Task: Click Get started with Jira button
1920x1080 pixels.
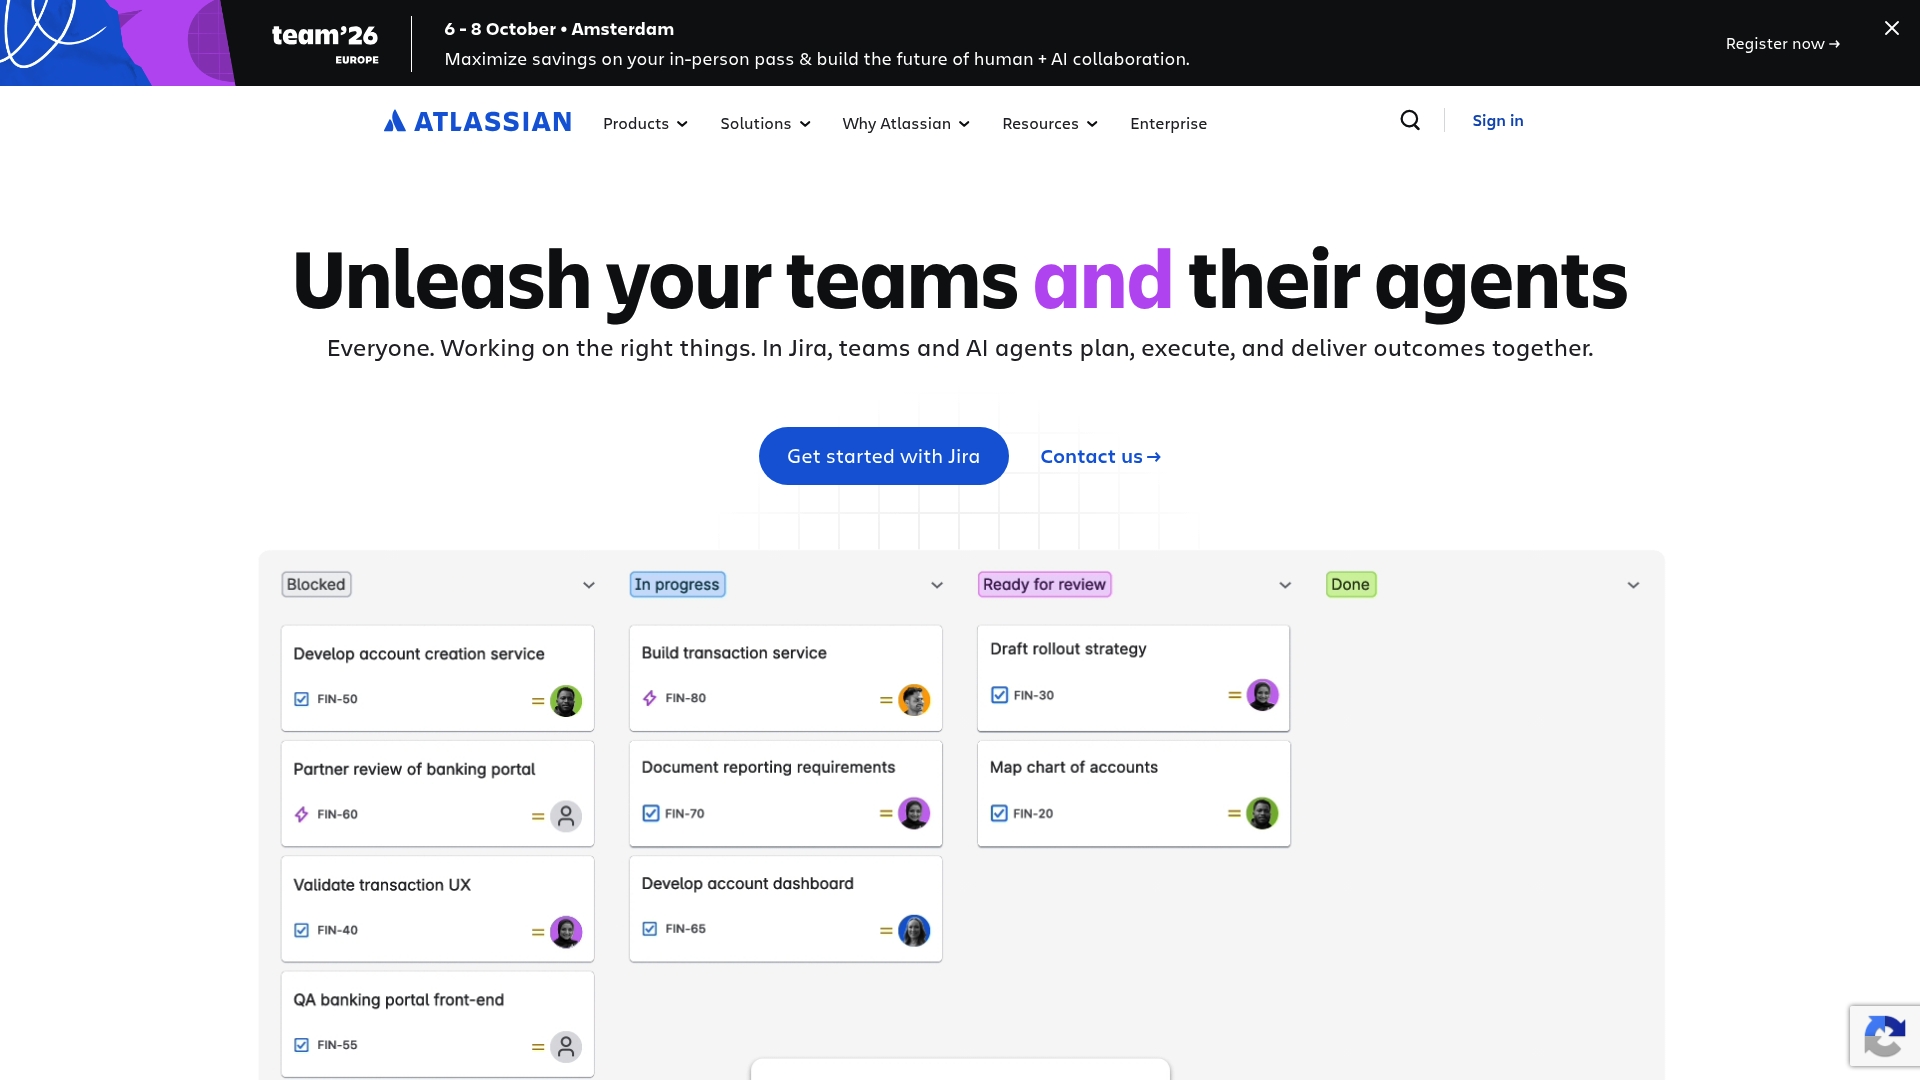Action: click(x=883, y=456)
